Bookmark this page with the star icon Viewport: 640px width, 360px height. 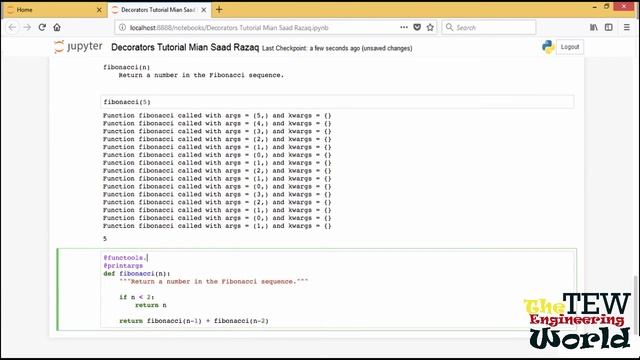[430, 27]
